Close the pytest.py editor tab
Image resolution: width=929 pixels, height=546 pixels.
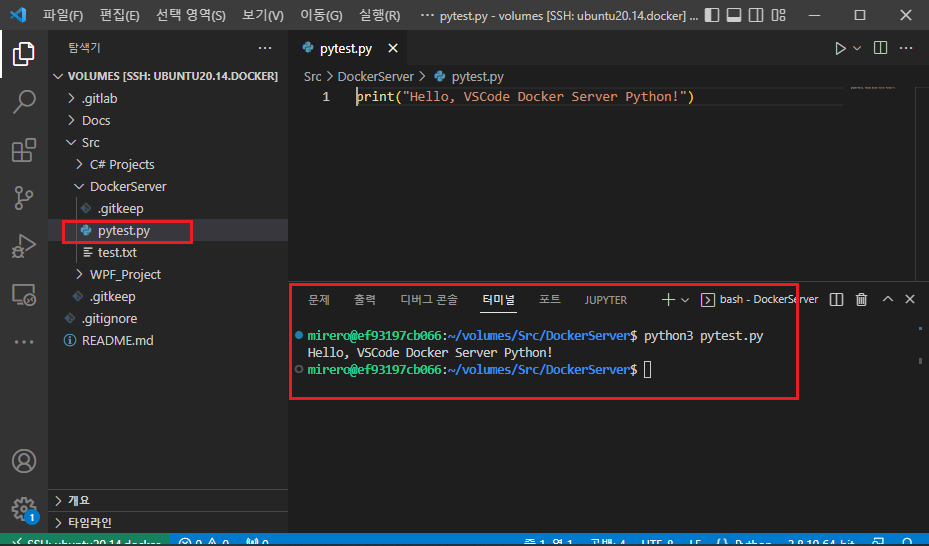pos(393,49)
